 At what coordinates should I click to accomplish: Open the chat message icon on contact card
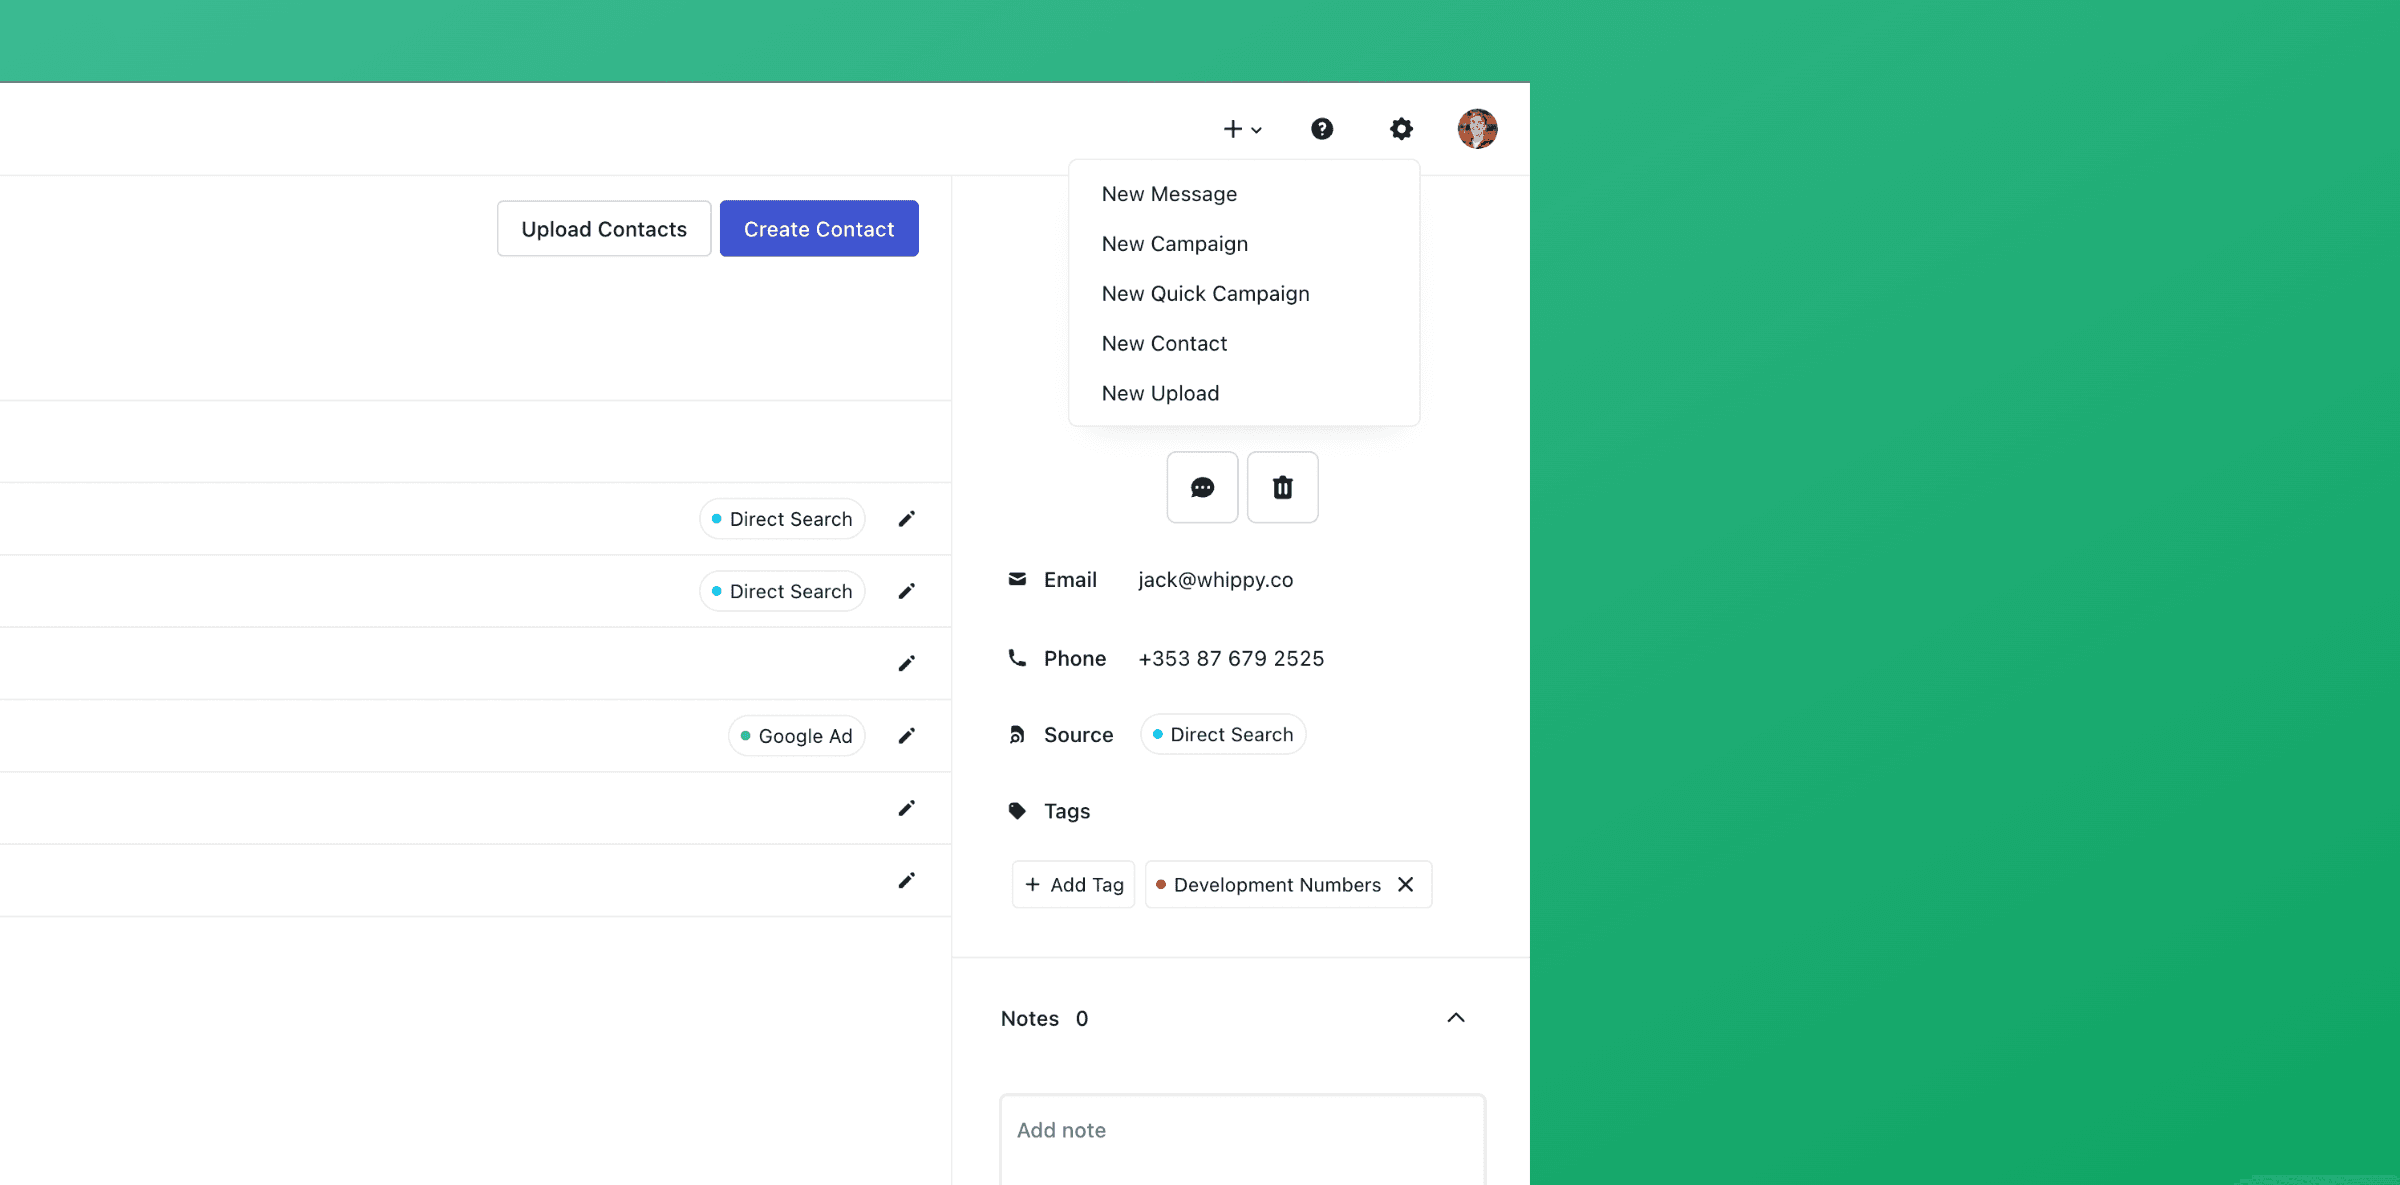[1202, 487]
